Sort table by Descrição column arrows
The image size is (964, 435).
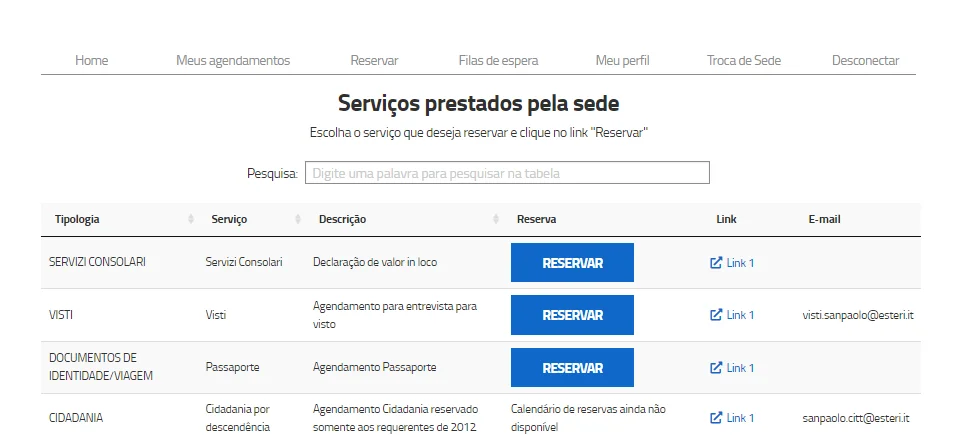click(x=496, y=219)
